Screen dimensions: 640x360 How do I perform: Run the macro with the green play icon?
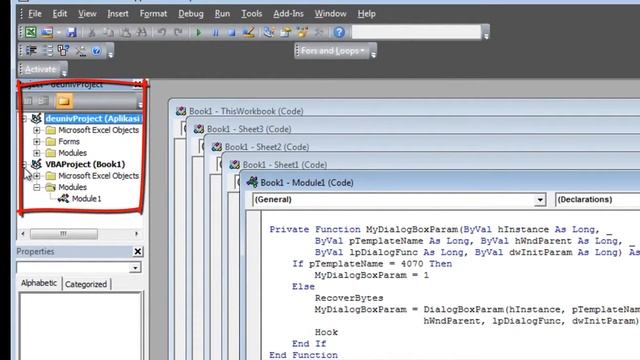tap(199, 32)
